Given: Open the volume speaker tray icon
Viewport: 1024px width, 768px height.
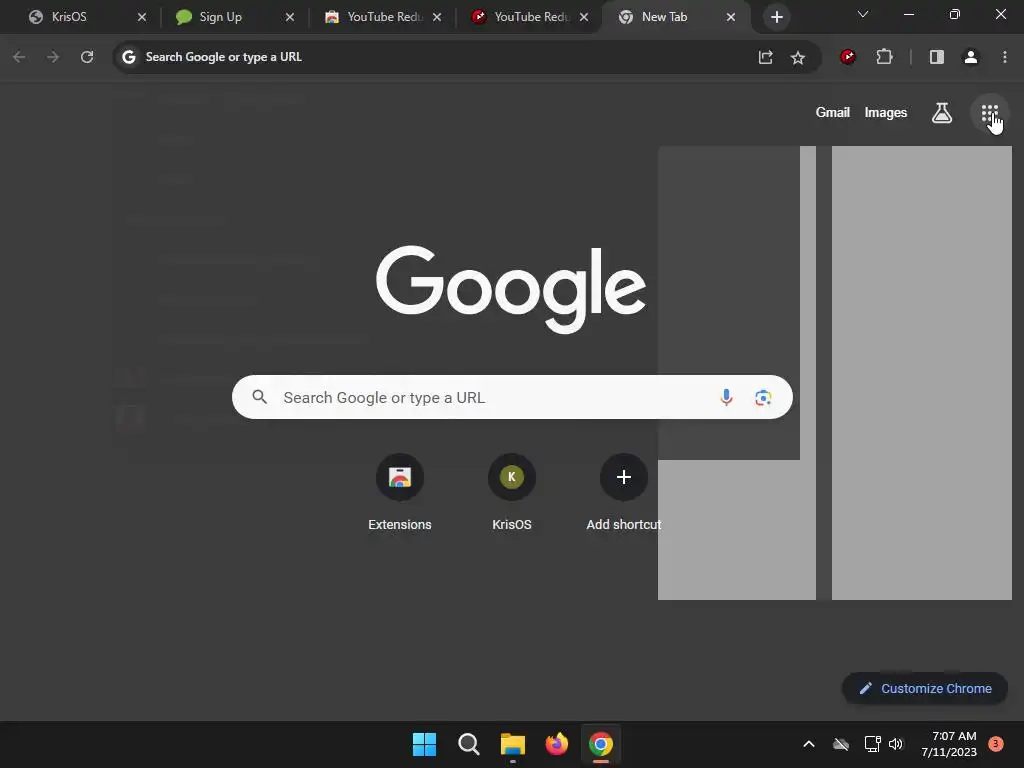Looking at the screenshot, I should click(x=896, y=744).
